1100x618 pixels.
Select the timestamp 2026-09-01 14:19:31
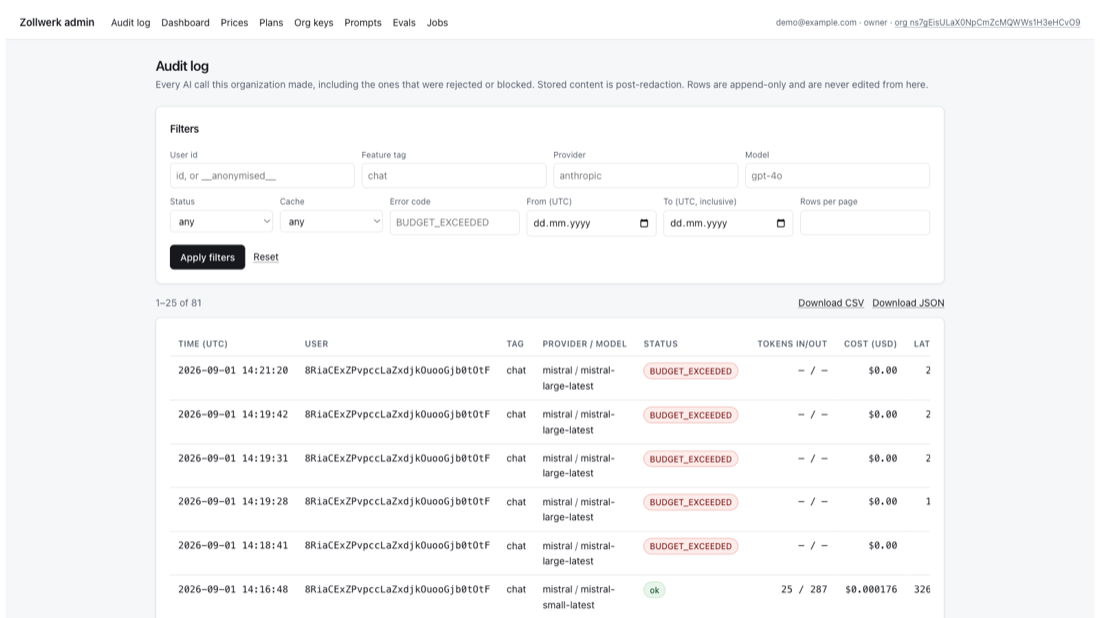233,458
